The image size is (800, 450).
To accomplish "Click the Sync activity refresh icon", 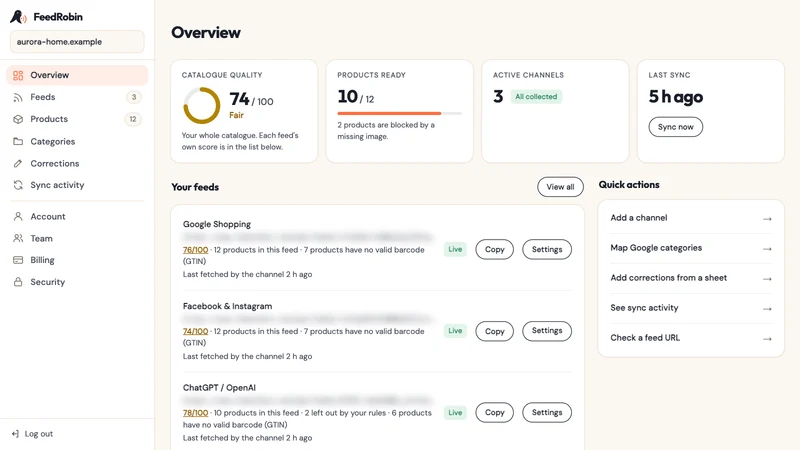I will click(x=18, y=185).
